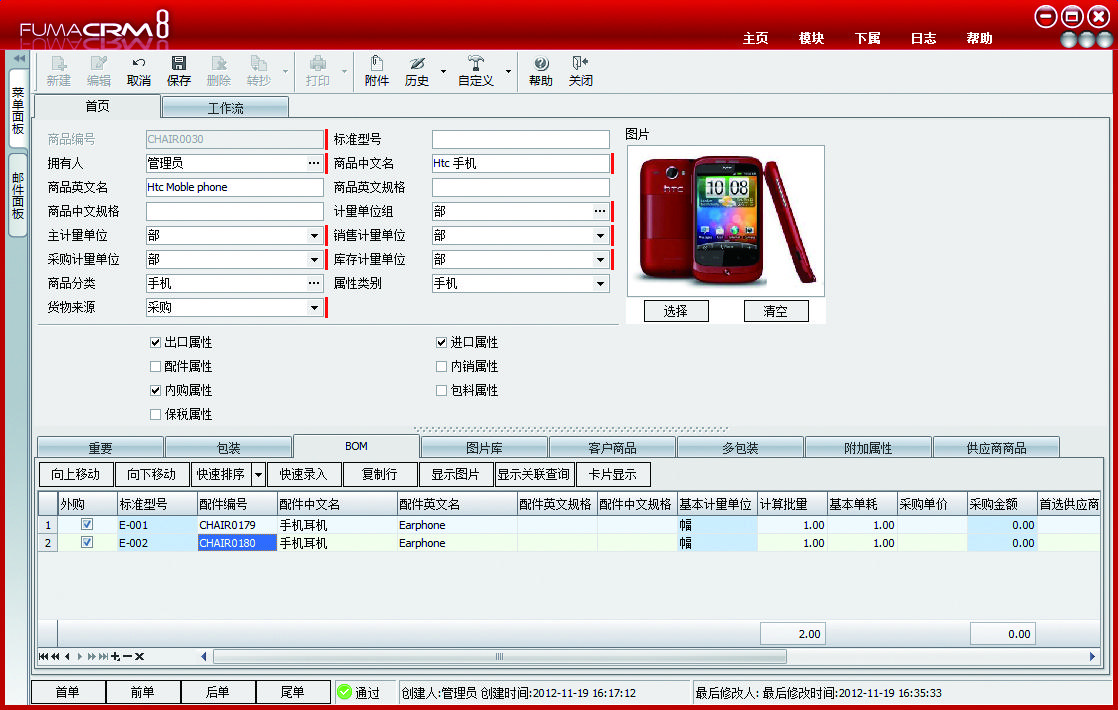The width and height of the screenshot is (1118, 710).
Task: Open the 图片库 sub-tab
Action: click(484, 448)
